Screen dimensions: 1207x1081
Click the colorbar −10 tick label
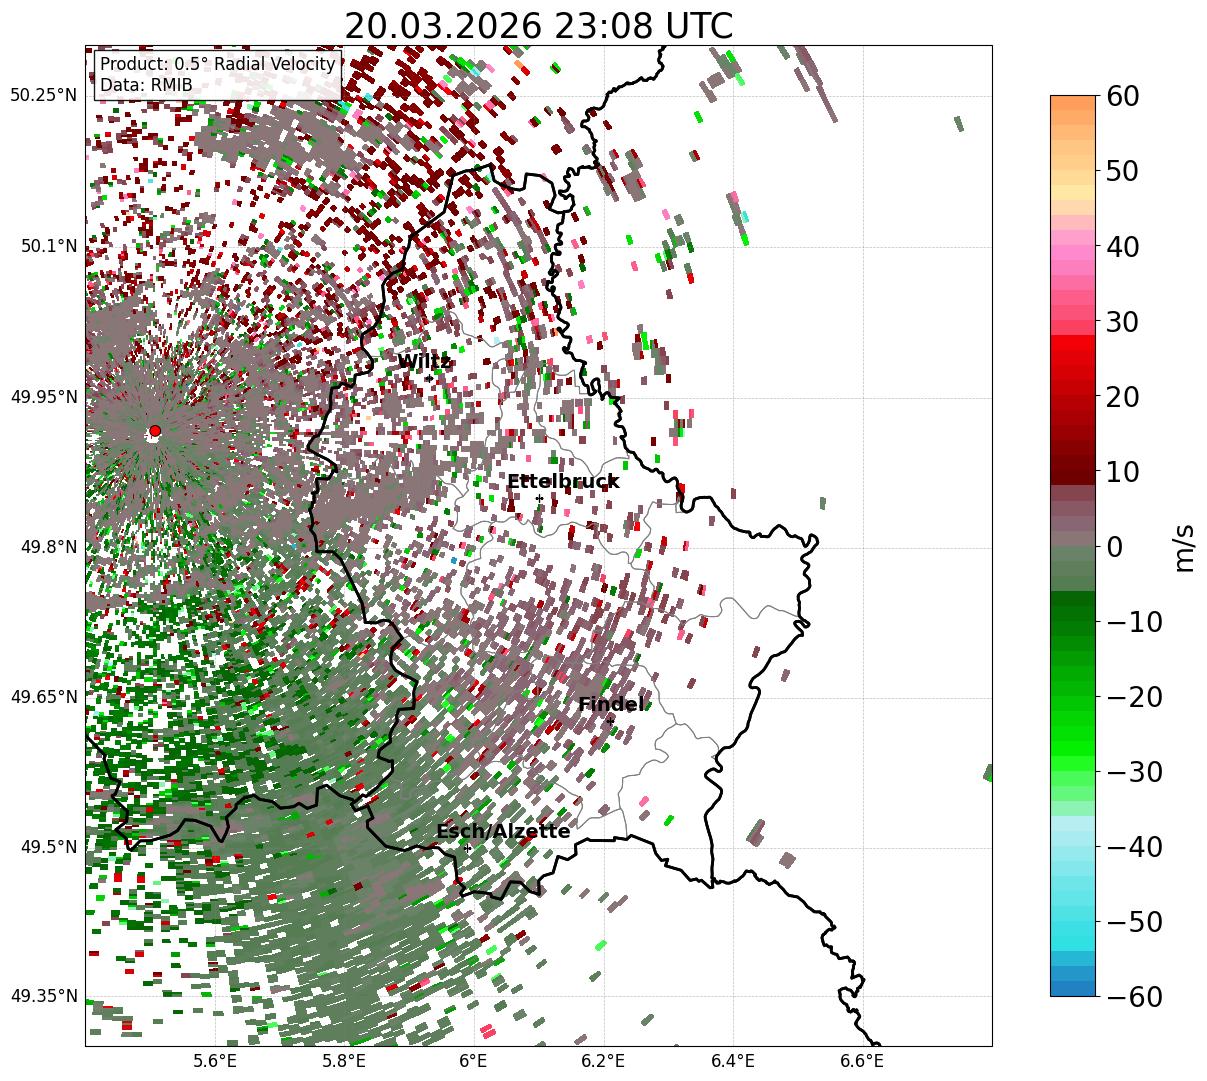[x=1134, y=621]
